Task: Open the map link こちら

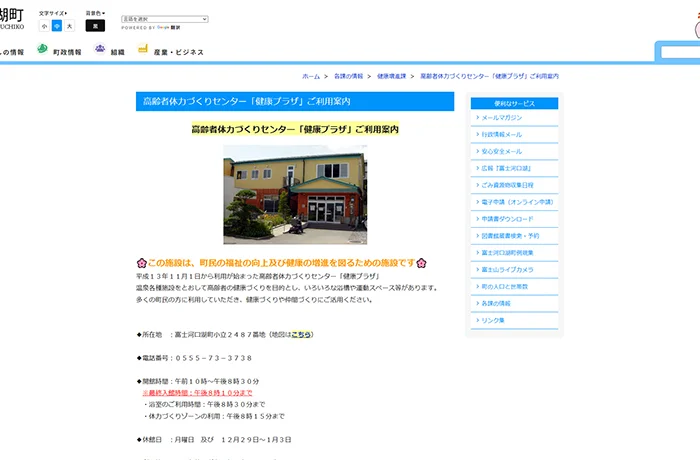Action: coord(301,335)
